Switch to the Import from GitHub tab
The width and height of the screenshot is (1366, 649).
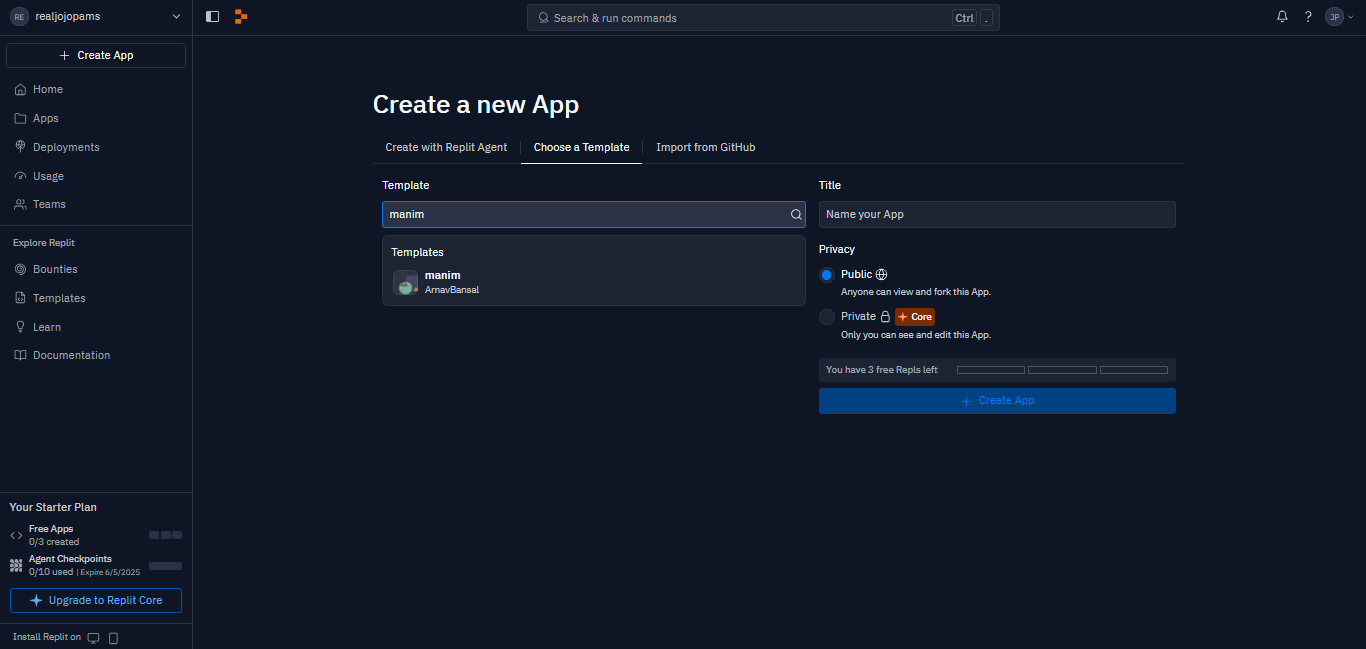point(705,147)
